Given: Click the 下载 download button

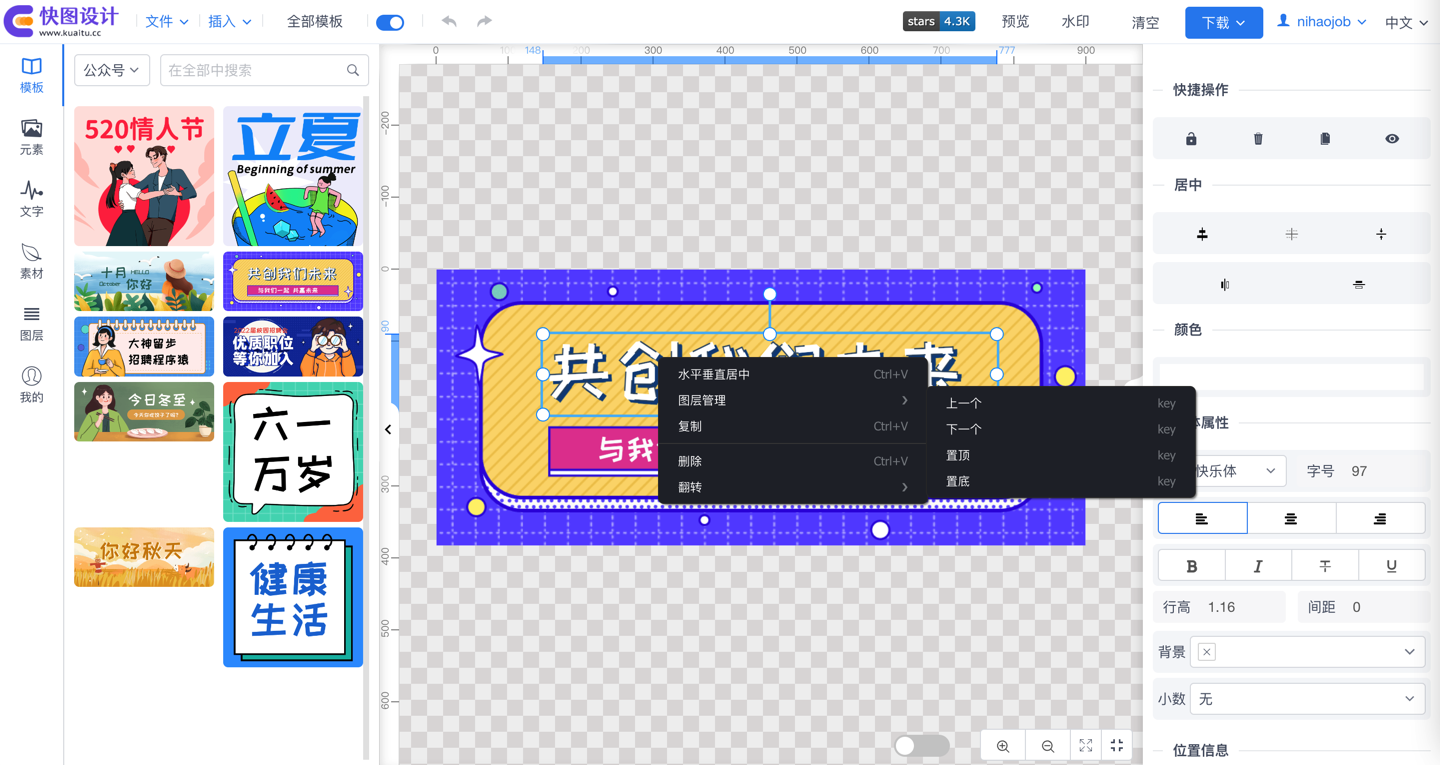Looking at the screenshot, I should coord(1223,21).
